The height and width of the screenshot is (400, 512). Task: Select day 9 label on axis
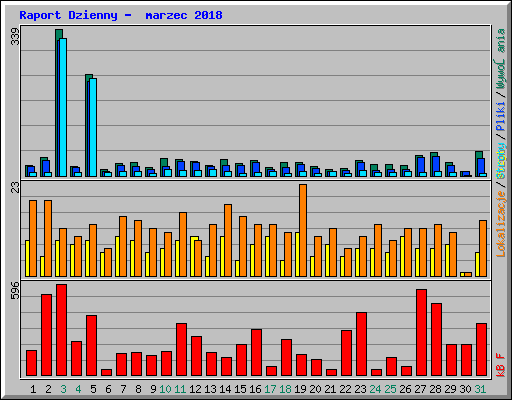point(153,389)
